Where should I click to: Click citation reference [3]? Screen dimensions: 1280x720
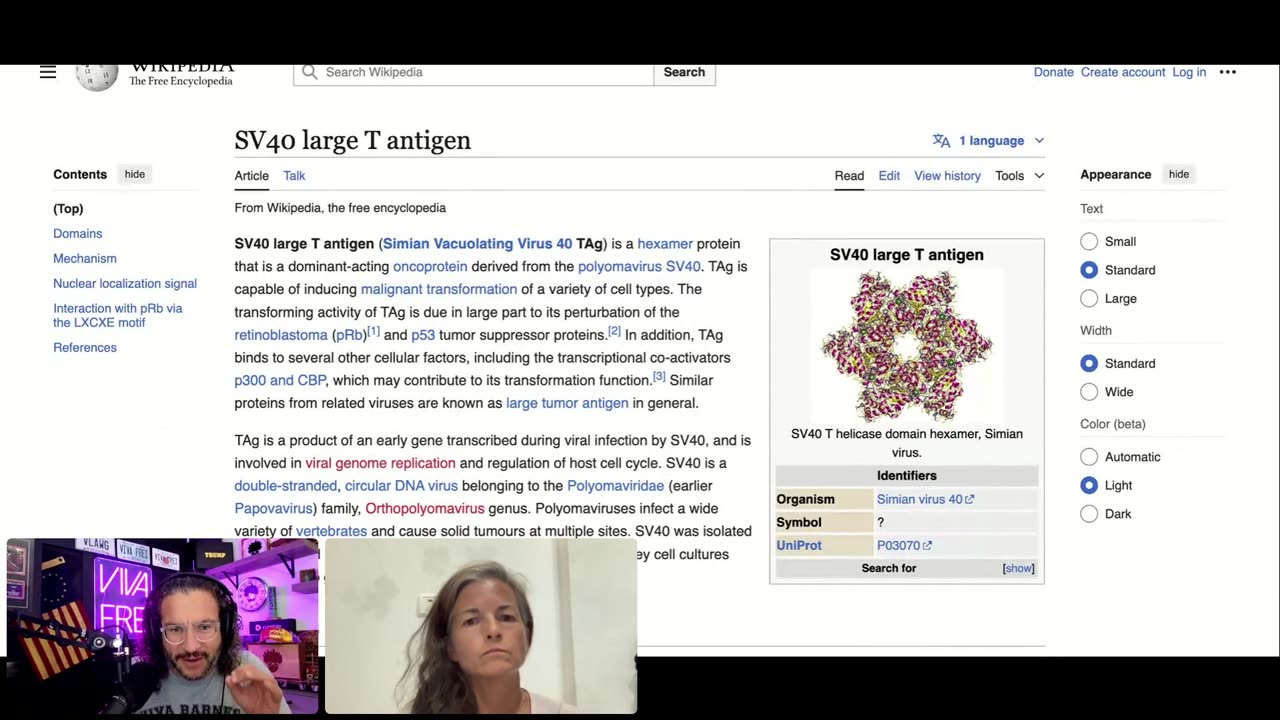[x=658, y=376]
